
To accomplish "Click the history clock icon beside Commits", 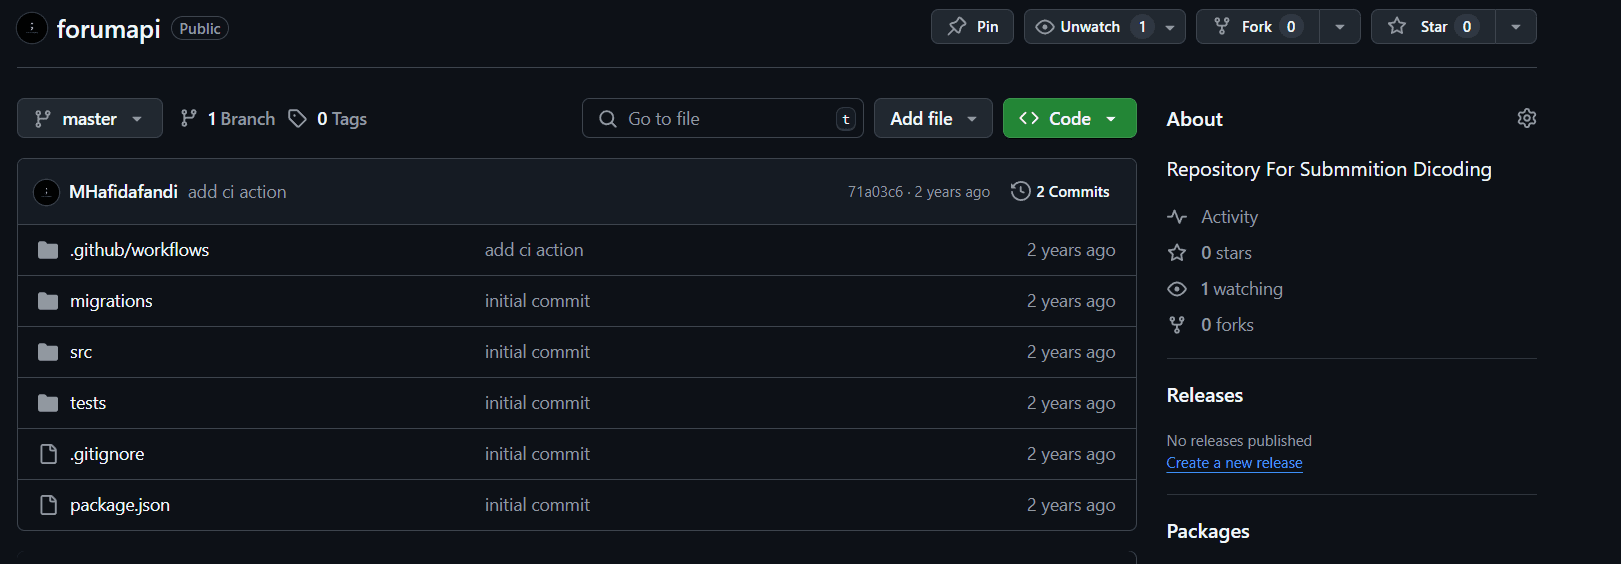I will tap(1020, 191).
